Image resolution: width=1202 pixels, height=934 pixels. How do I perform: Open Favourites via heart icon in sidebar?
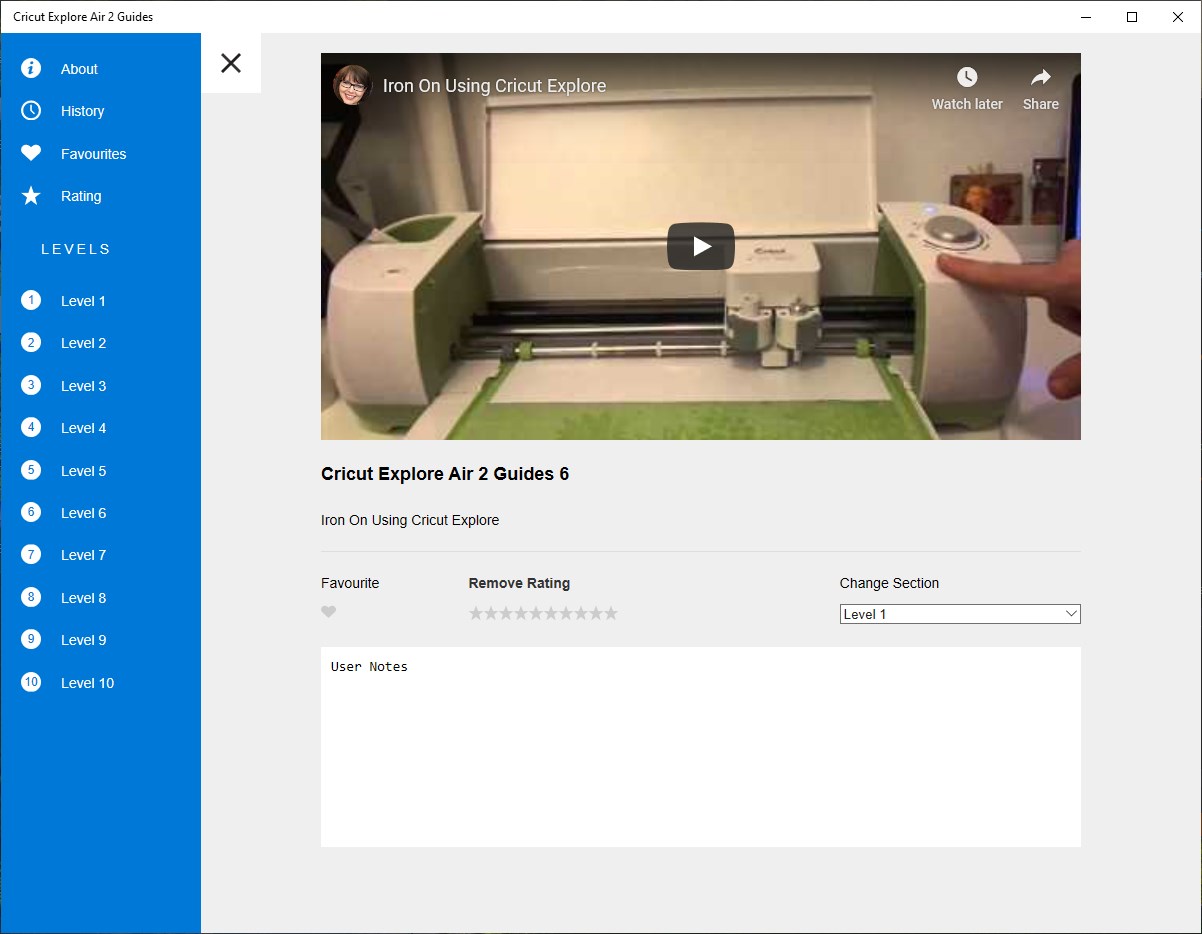[31, 153]
